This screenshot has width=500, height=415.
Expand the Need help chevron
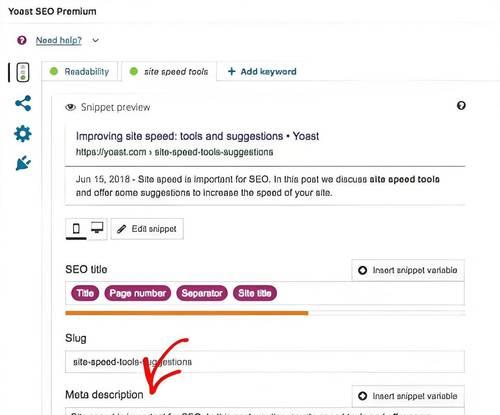click(x=95, y=40)
